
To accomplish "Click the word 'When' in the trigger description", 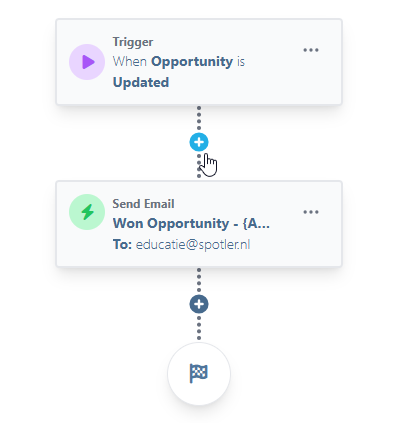I will 130,62.
